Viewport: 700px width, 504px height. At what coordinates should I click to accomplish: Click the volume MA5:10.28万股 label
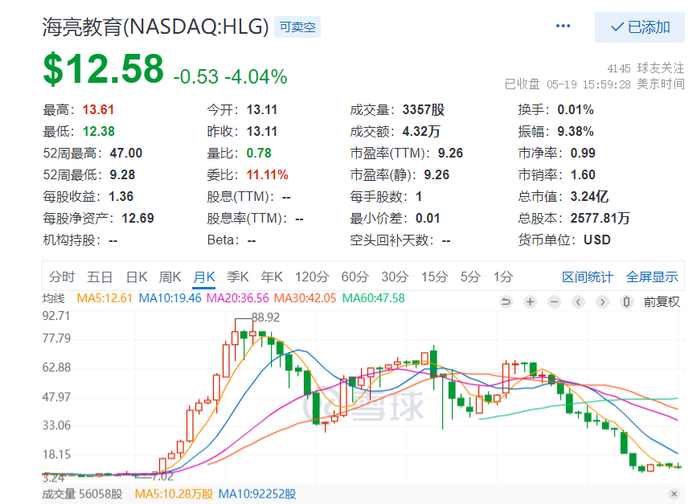pos(174,494)
